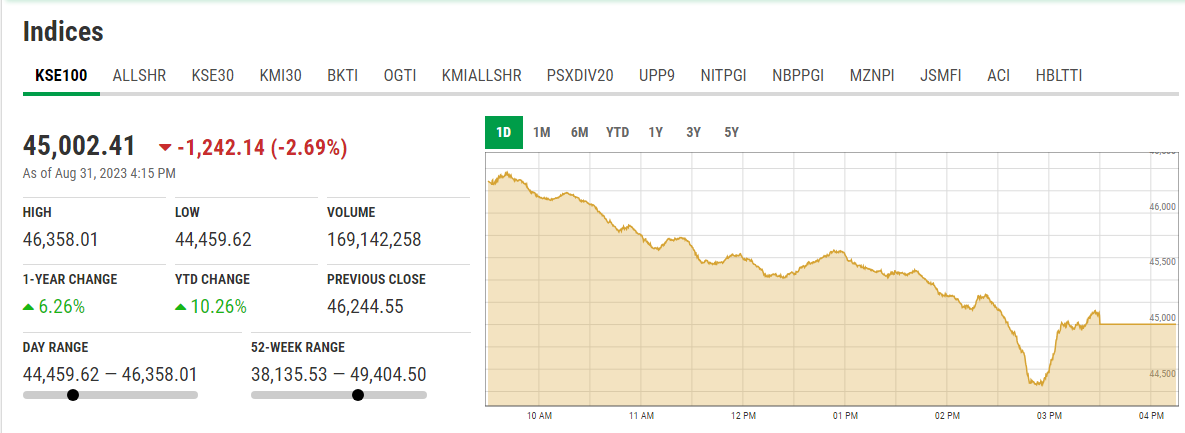Open the KSE30 index tab

pyautogui.click(x=212, y=76)
